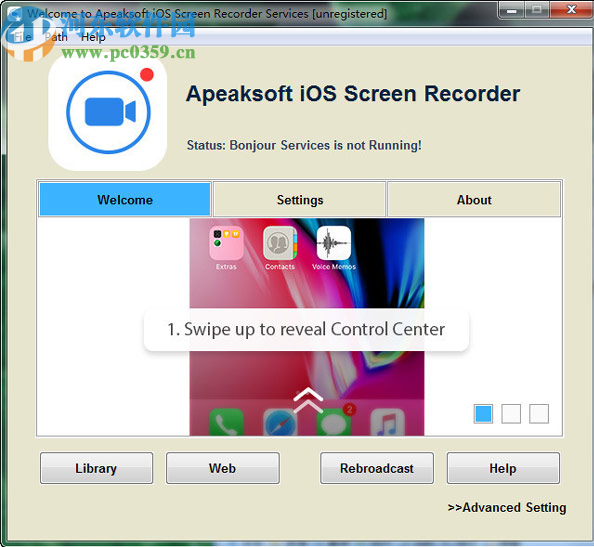Click the Bonjour Services status text
This screenshot has height=547, width=594.
pos(304,145)
